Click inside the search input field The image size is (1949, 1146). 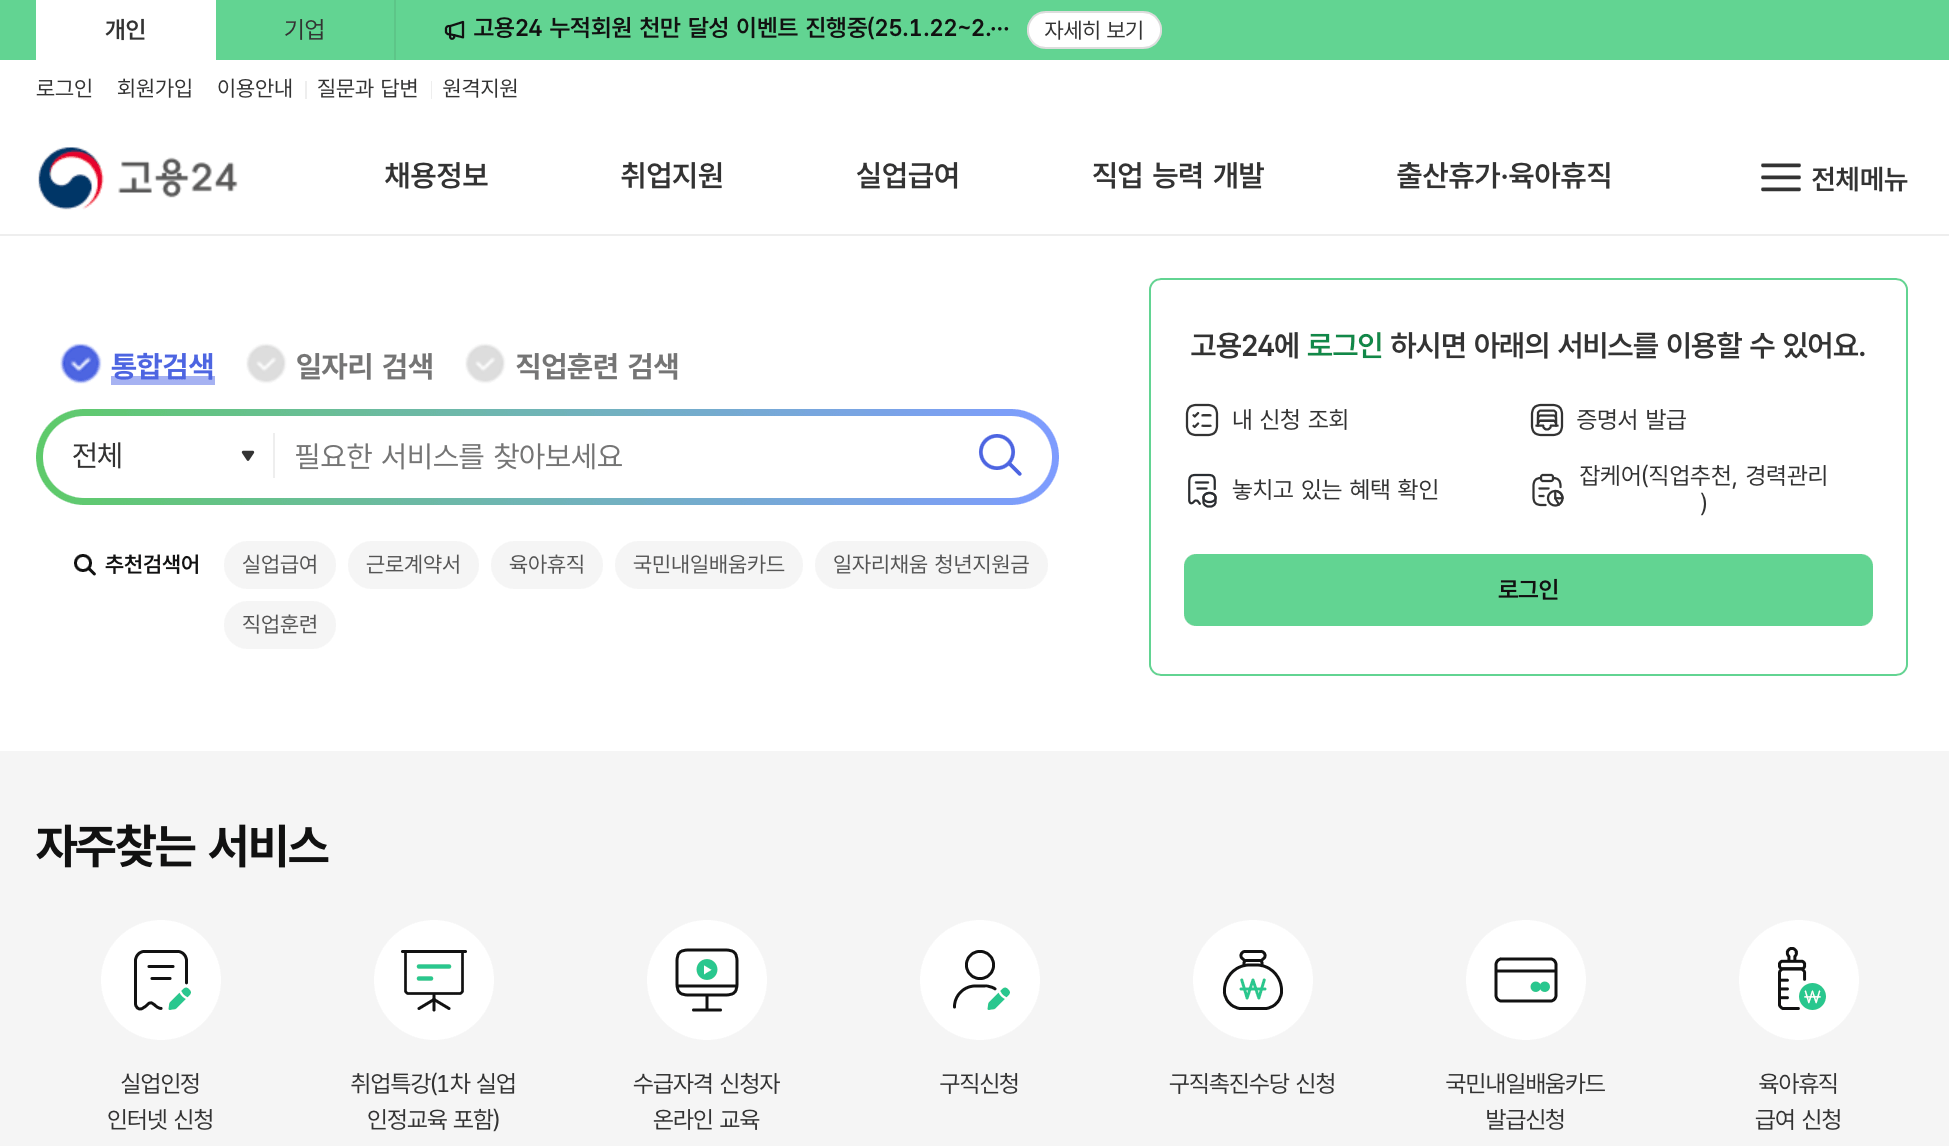coord(600,456)
